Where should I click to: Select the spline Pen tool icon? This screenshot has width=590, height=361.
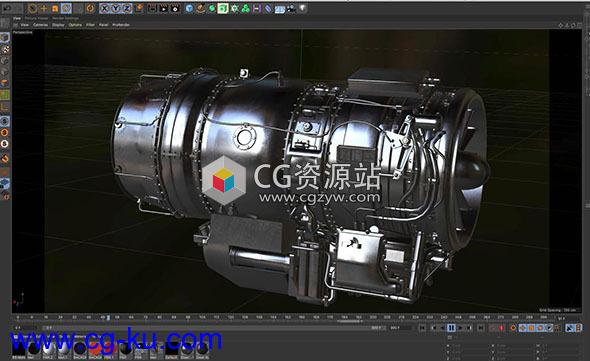click(201, 8)
